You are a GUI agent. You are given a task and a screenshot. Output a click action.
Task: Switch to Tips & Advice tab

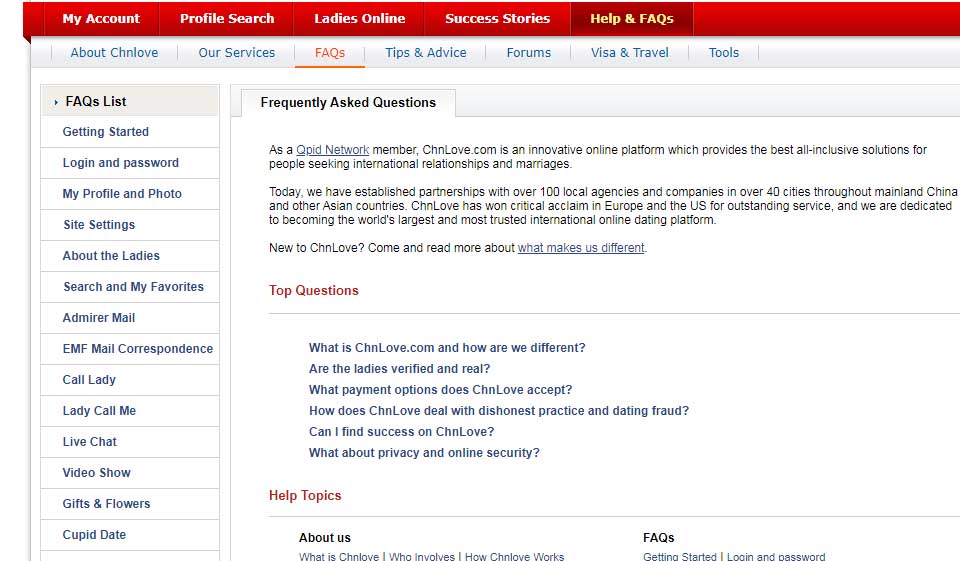tap(425, 53)
